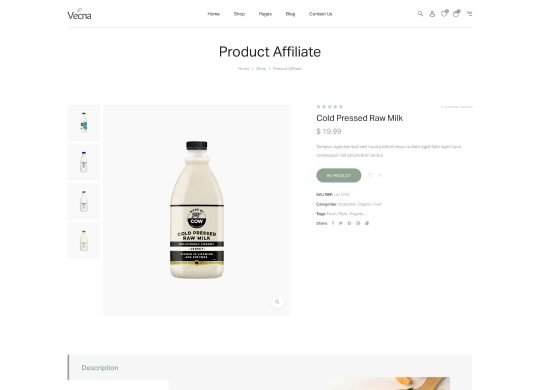Go to the Blog menu item
Screen dimensions: 540x390
pyautogui.click(x=290, y=14)
